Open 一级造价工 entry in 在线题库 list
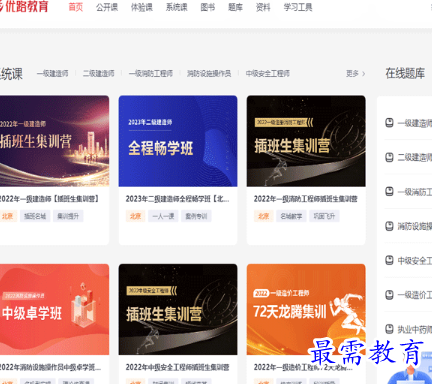 coord(415,295)
